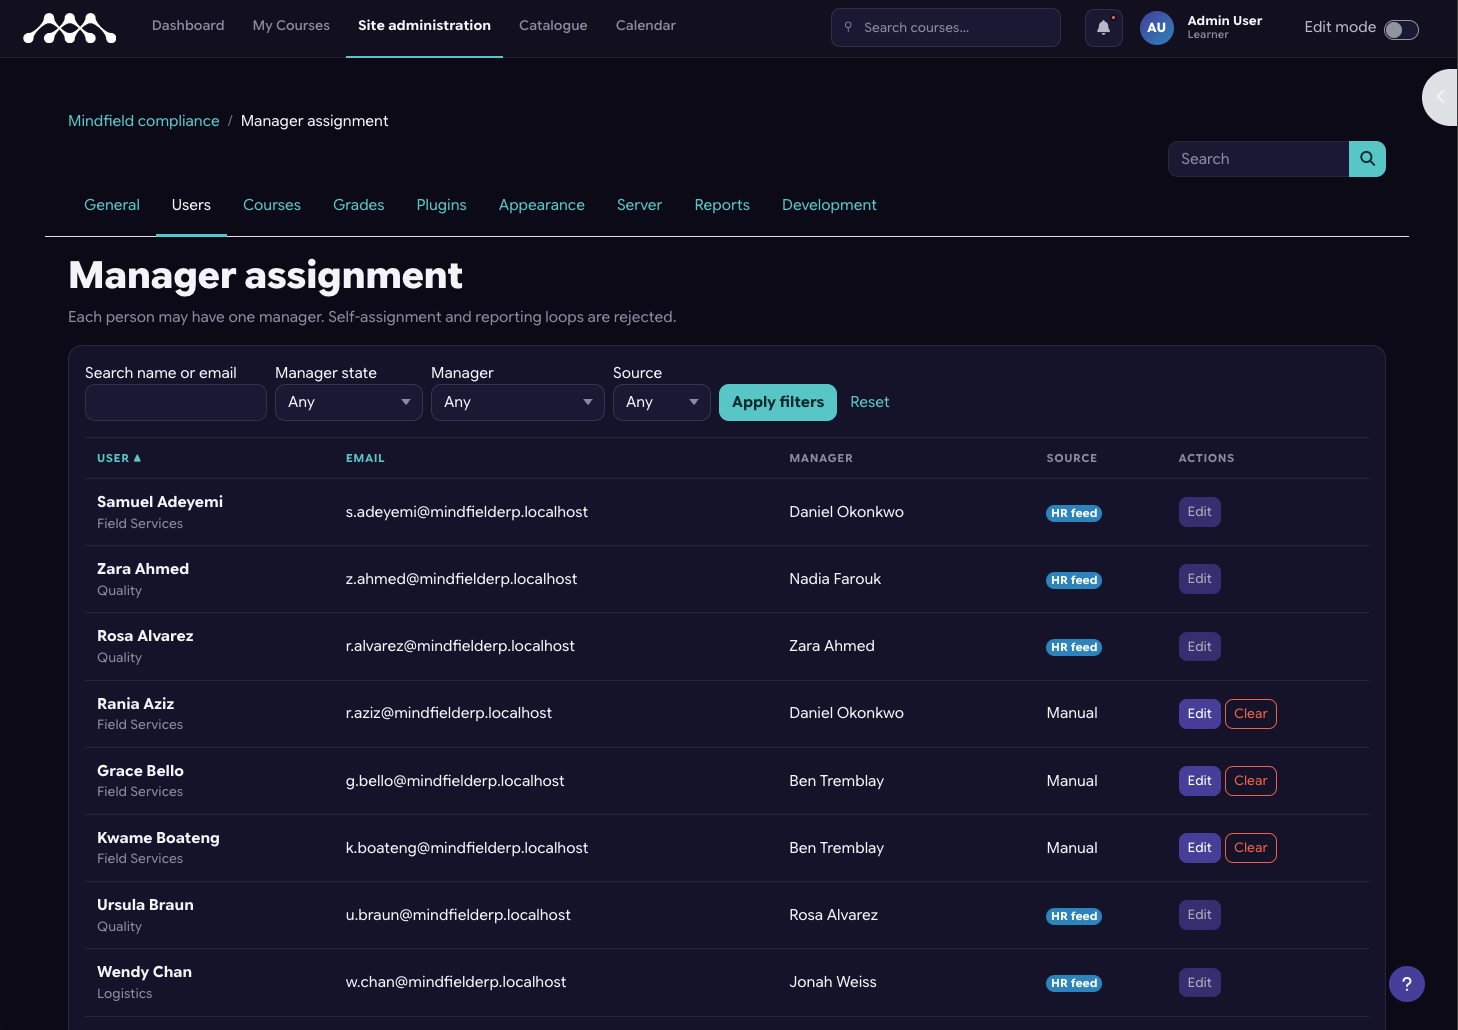This screenshot has height=1030, width=1458.
Task: Click the Apply filters button
Action: (x=778, y=402)
